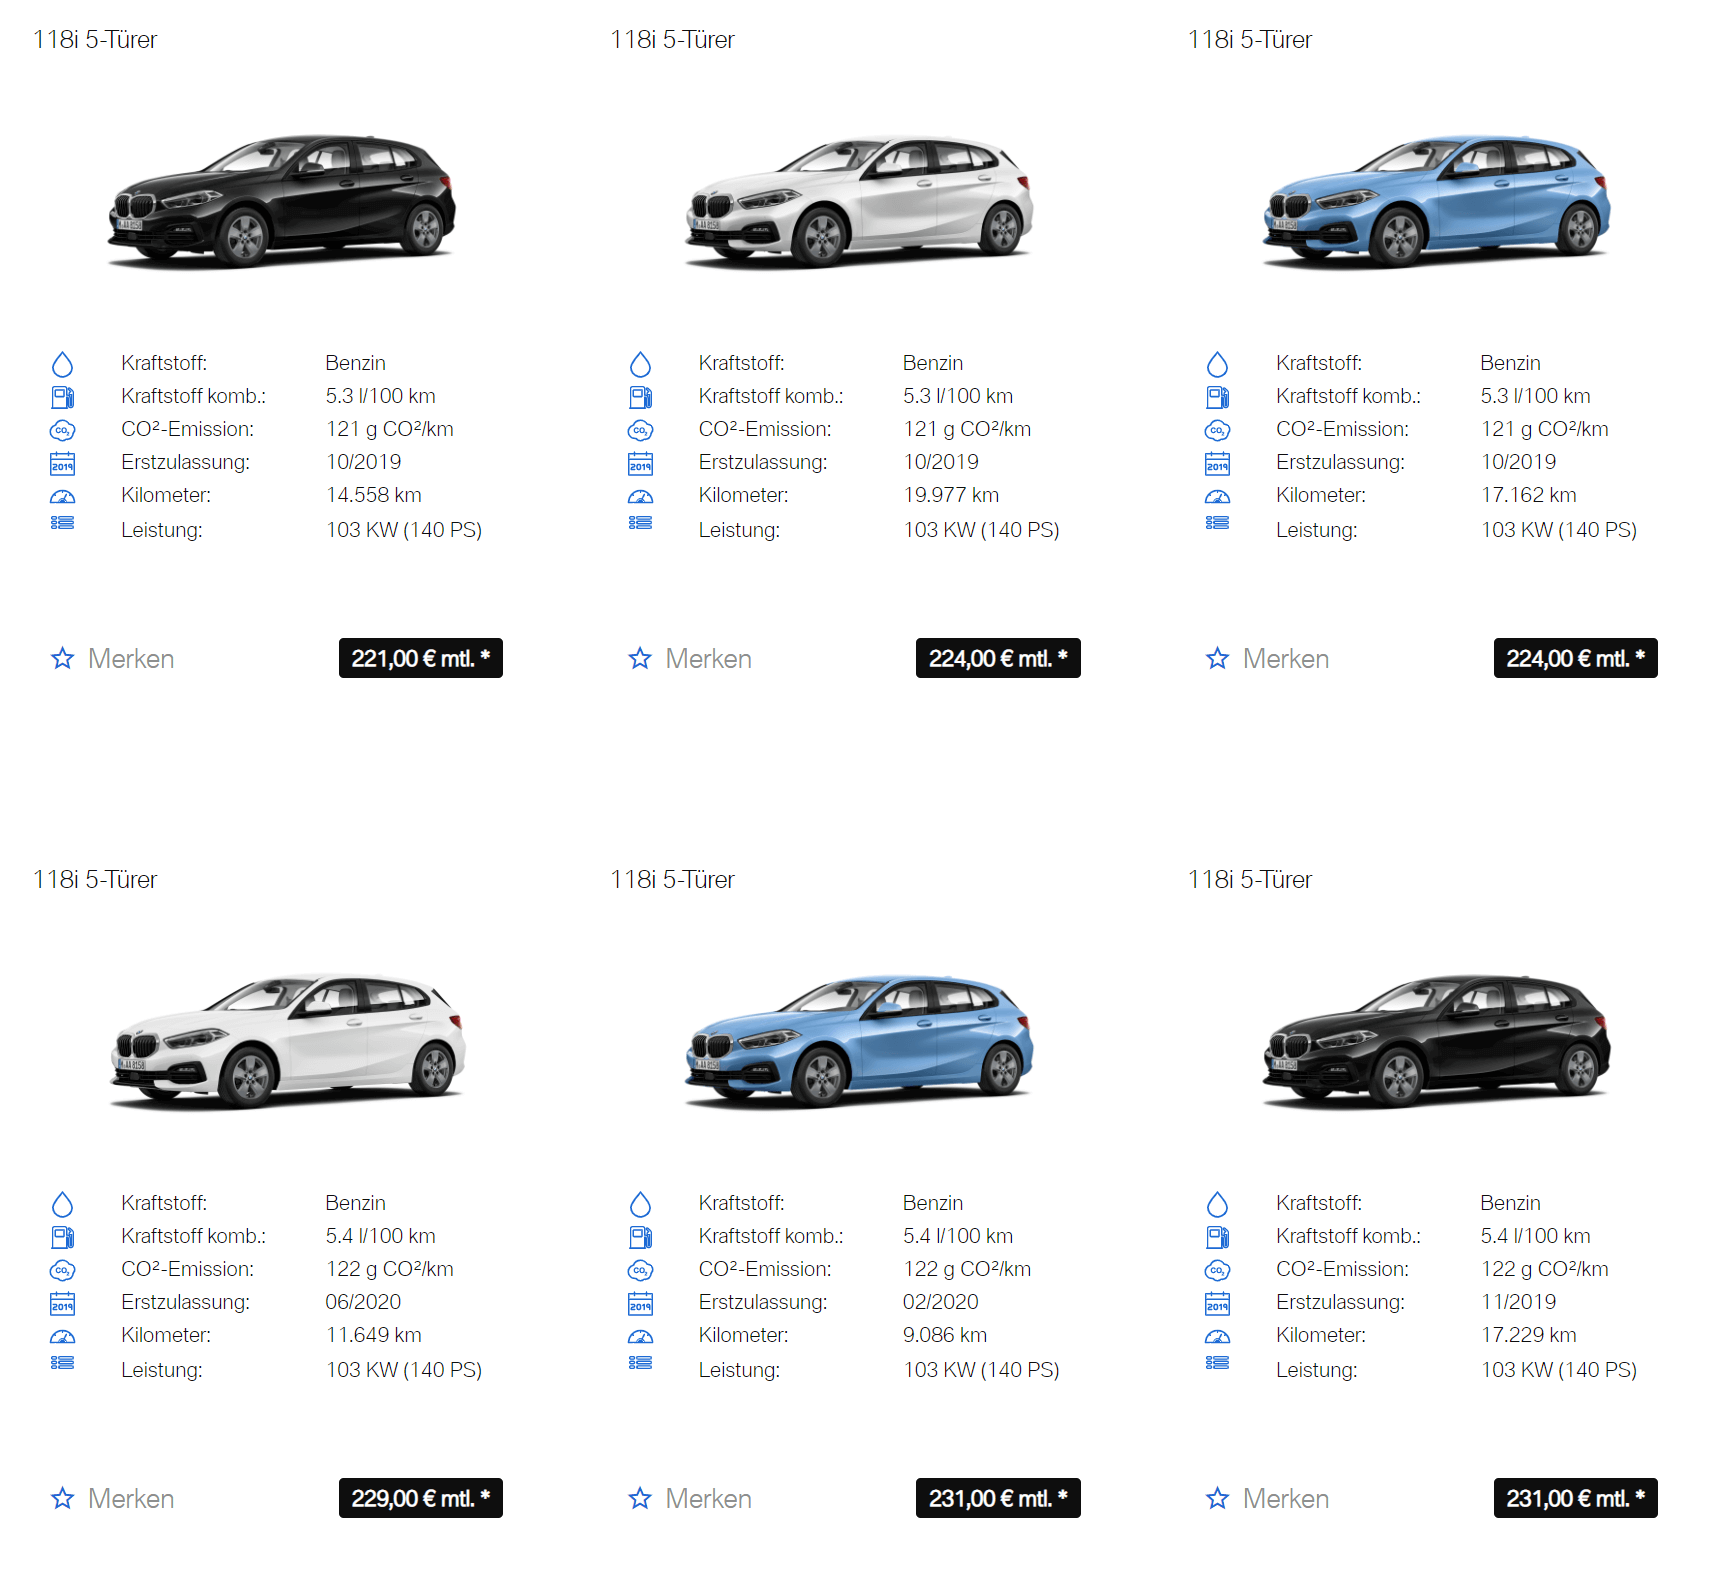Click the calendar icon on the 17.162 km car
1722x1576 pixels.
1217,463
